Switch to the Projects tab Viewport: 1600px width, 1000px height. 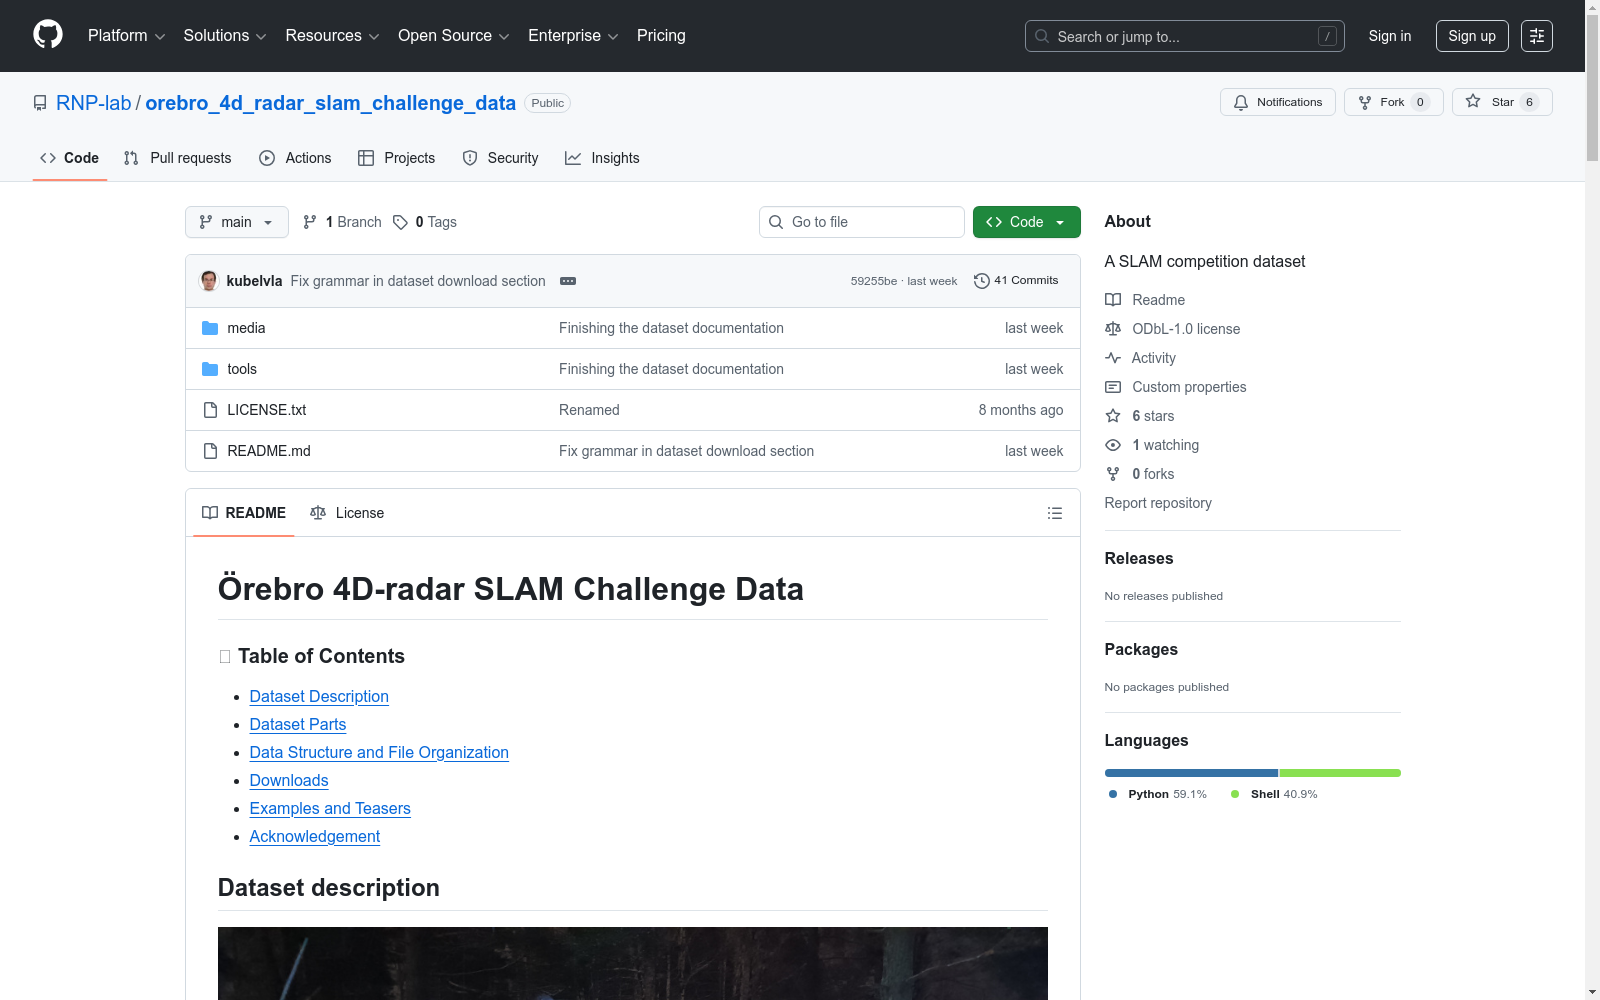coord(397,158)
